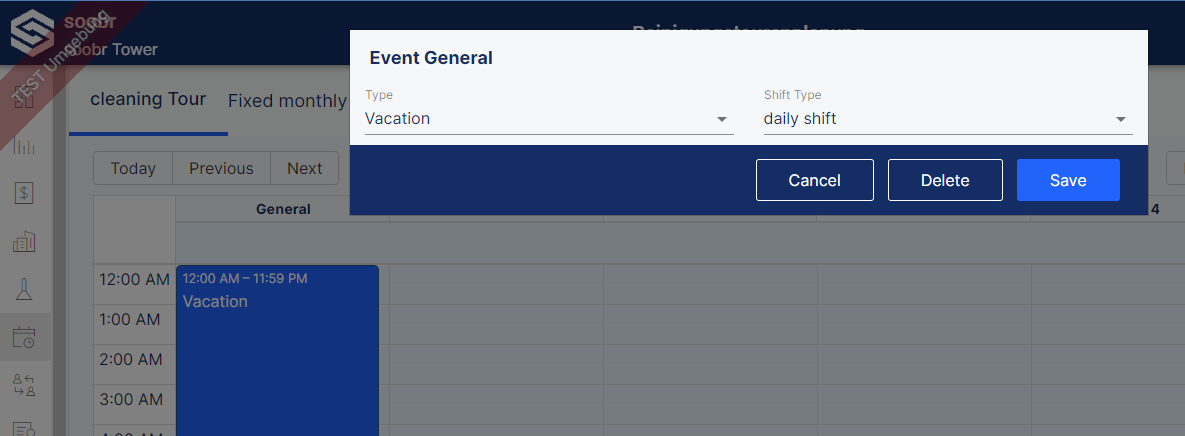1185x436 pixels.
Task: Click the Shift Type dropdown arrow
Action: [1121, 119]
